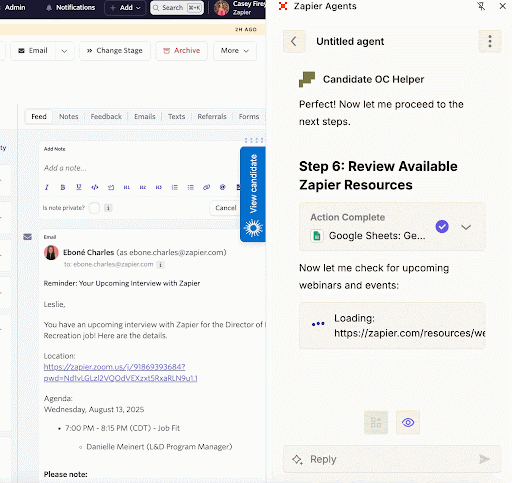
Task: Apply bold formatting in note toolbar
Action: [63, 187]
